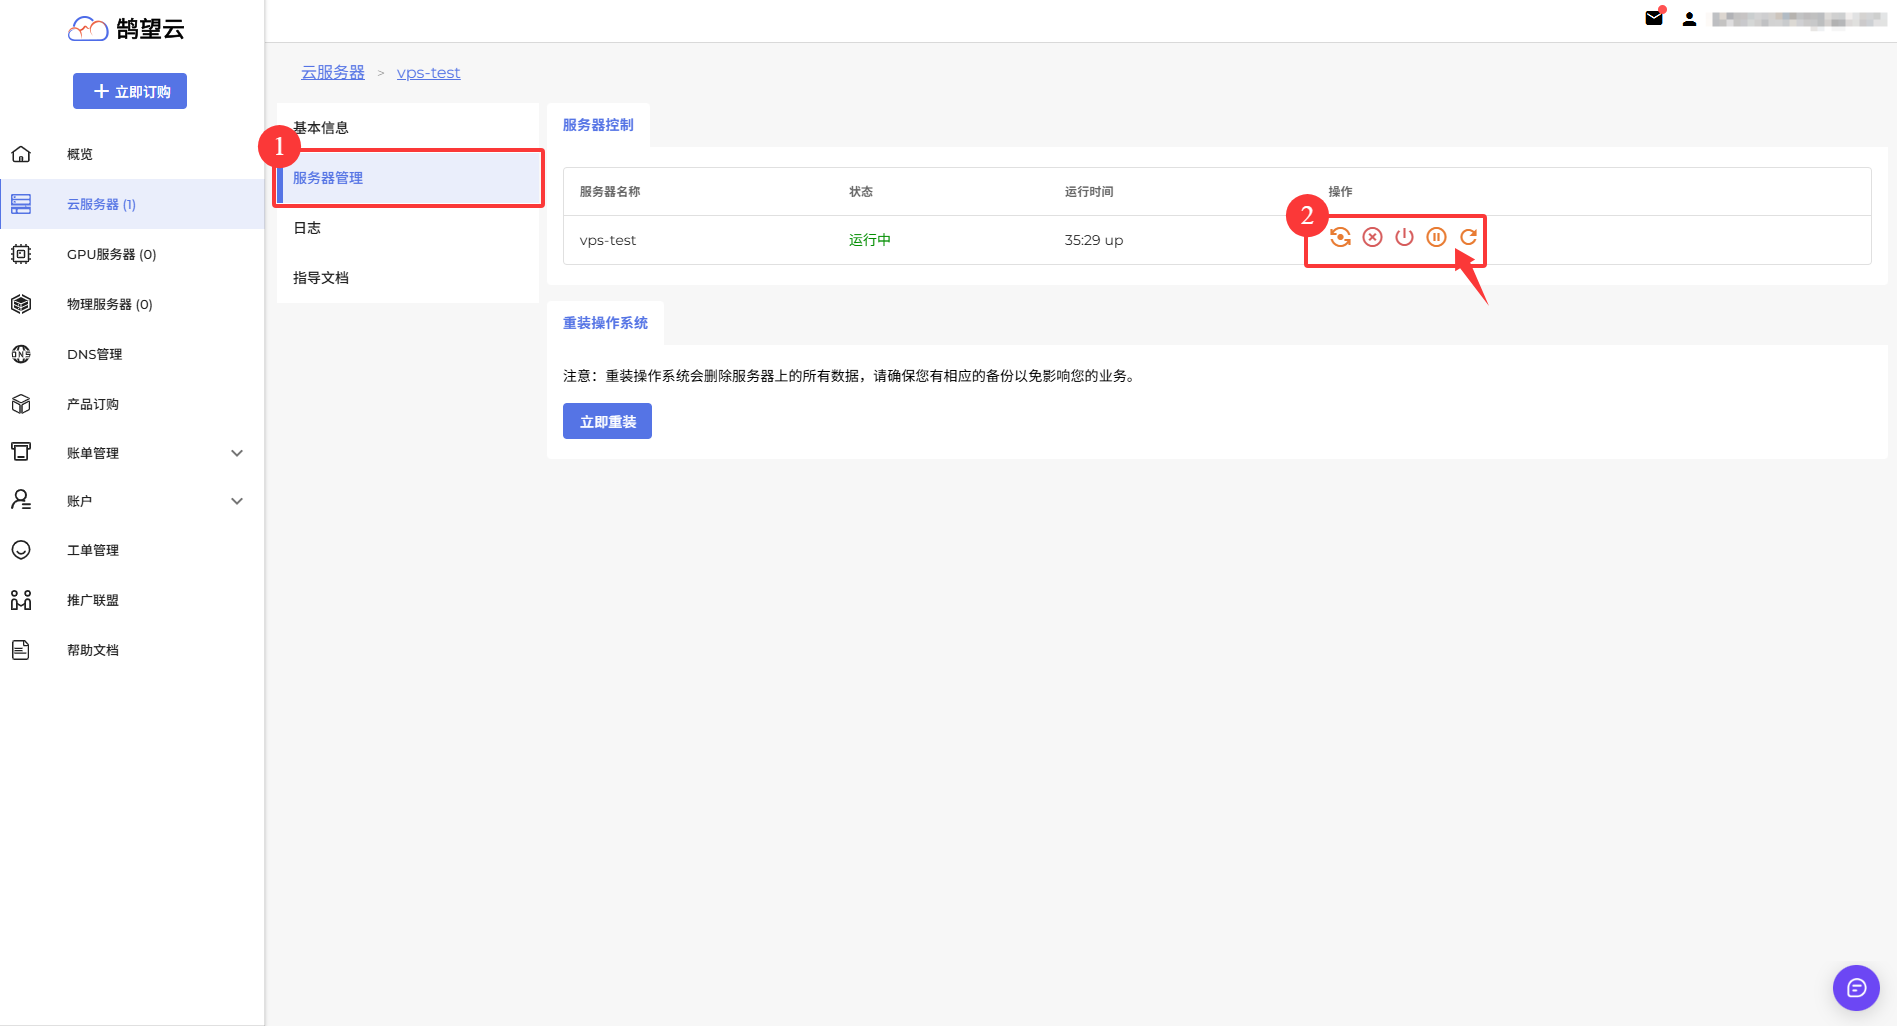
Task: Click the 立即订购 button
Action: (x=130, y=91)
